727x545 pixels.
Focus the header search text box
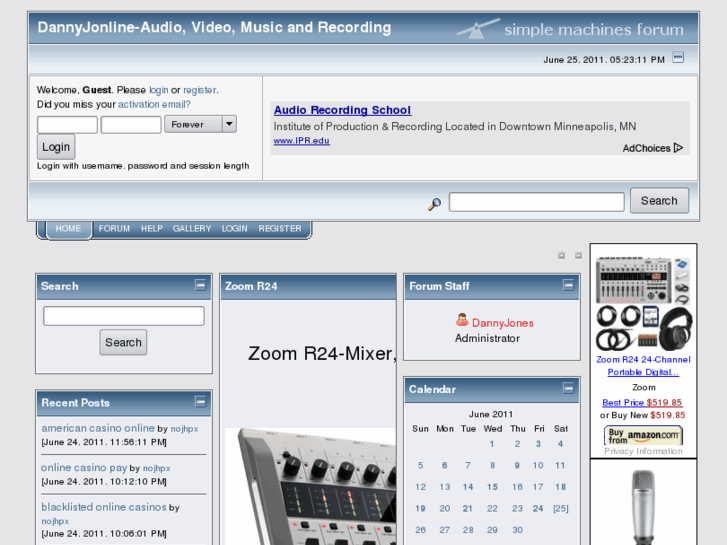[x=536, y=202]
